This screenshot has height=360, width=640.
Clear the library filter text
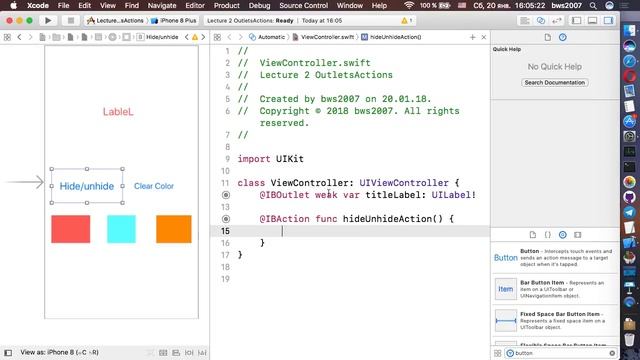[x=612, y=353]
